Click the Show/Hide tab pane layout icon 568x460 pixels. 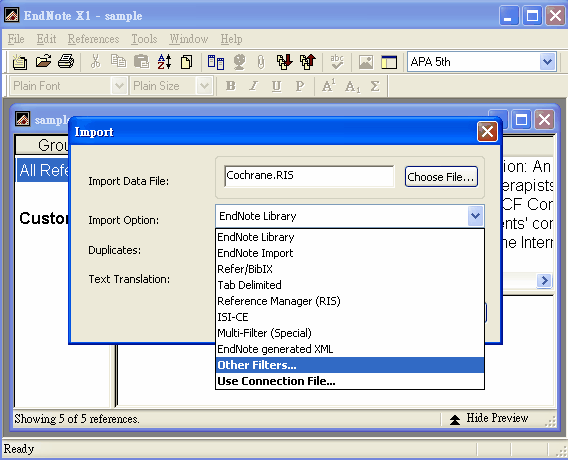pyautogui.click(x=389, y=62)
